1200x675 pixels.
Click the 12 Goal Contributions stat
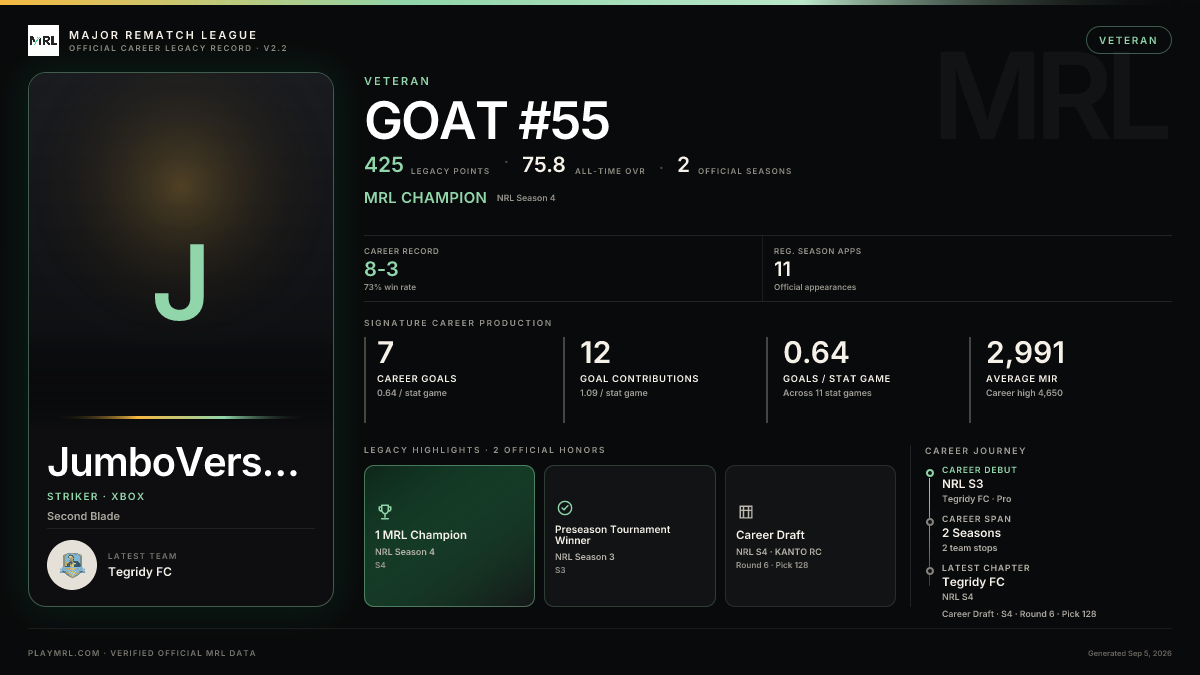pos(596,352)
